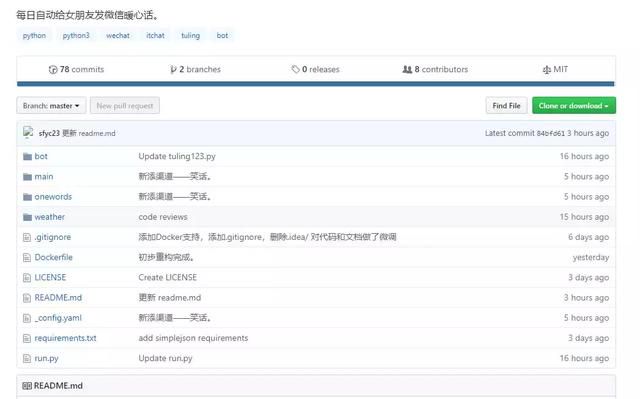Open the 0 releases tab
Image resolution: width=640 pixels, height=399 pixels.
coord(316,69)
